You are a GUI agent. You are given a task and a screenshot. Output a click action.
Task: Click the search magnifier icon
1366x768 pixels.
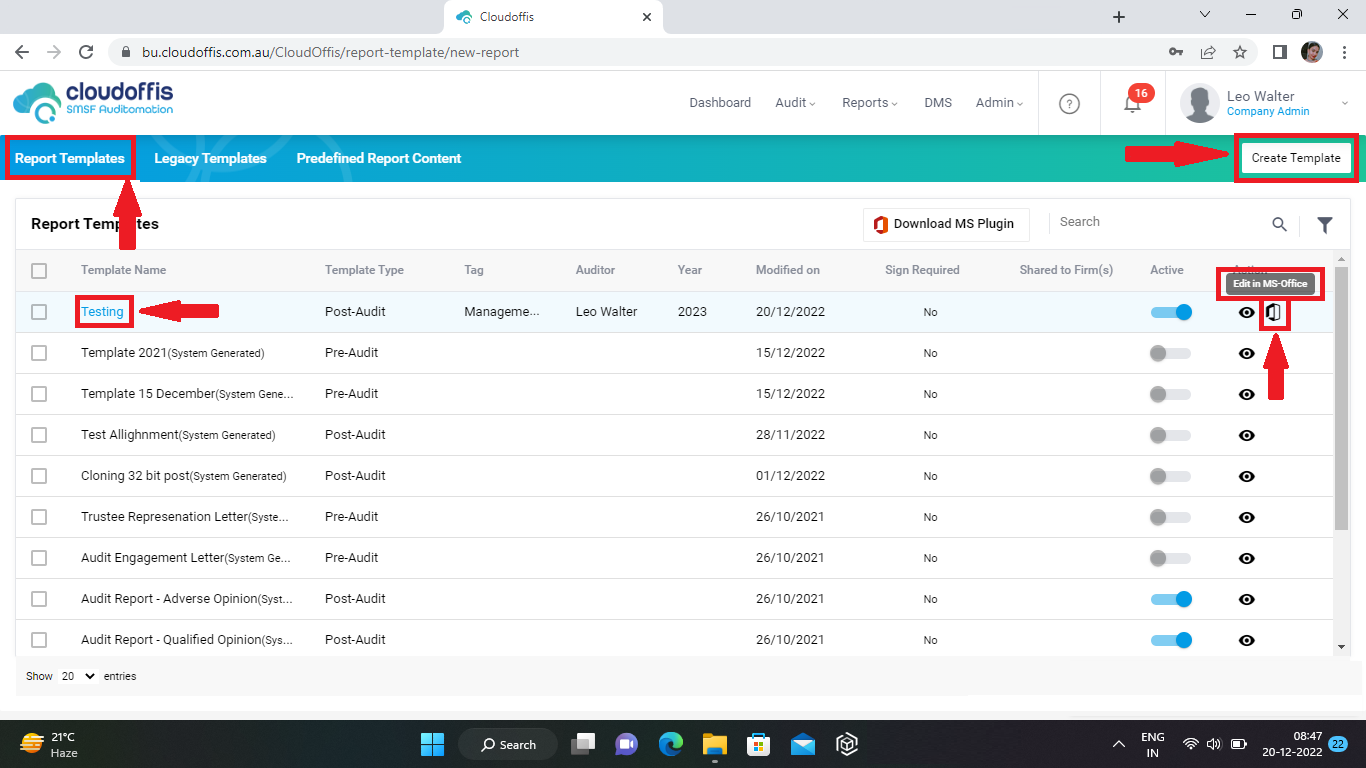pos(1279,225)
